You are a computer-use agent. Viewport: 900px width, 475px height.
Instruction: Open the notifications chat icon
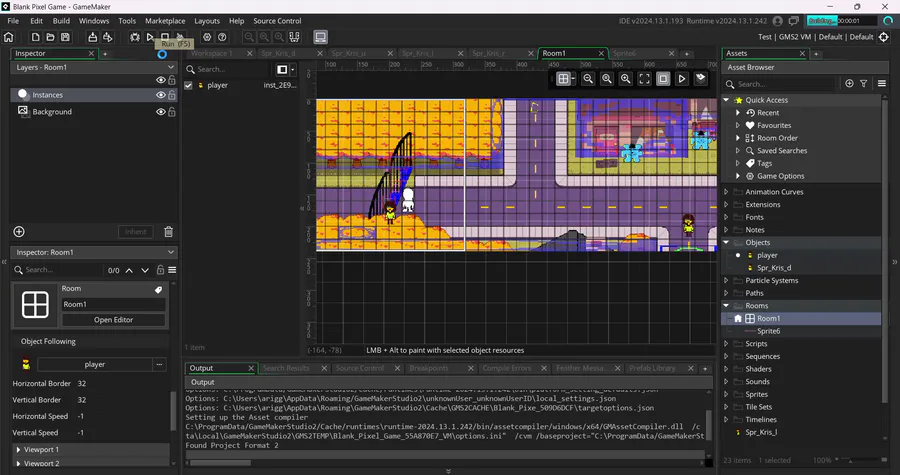pyautogui.click(x=793, y=21)
